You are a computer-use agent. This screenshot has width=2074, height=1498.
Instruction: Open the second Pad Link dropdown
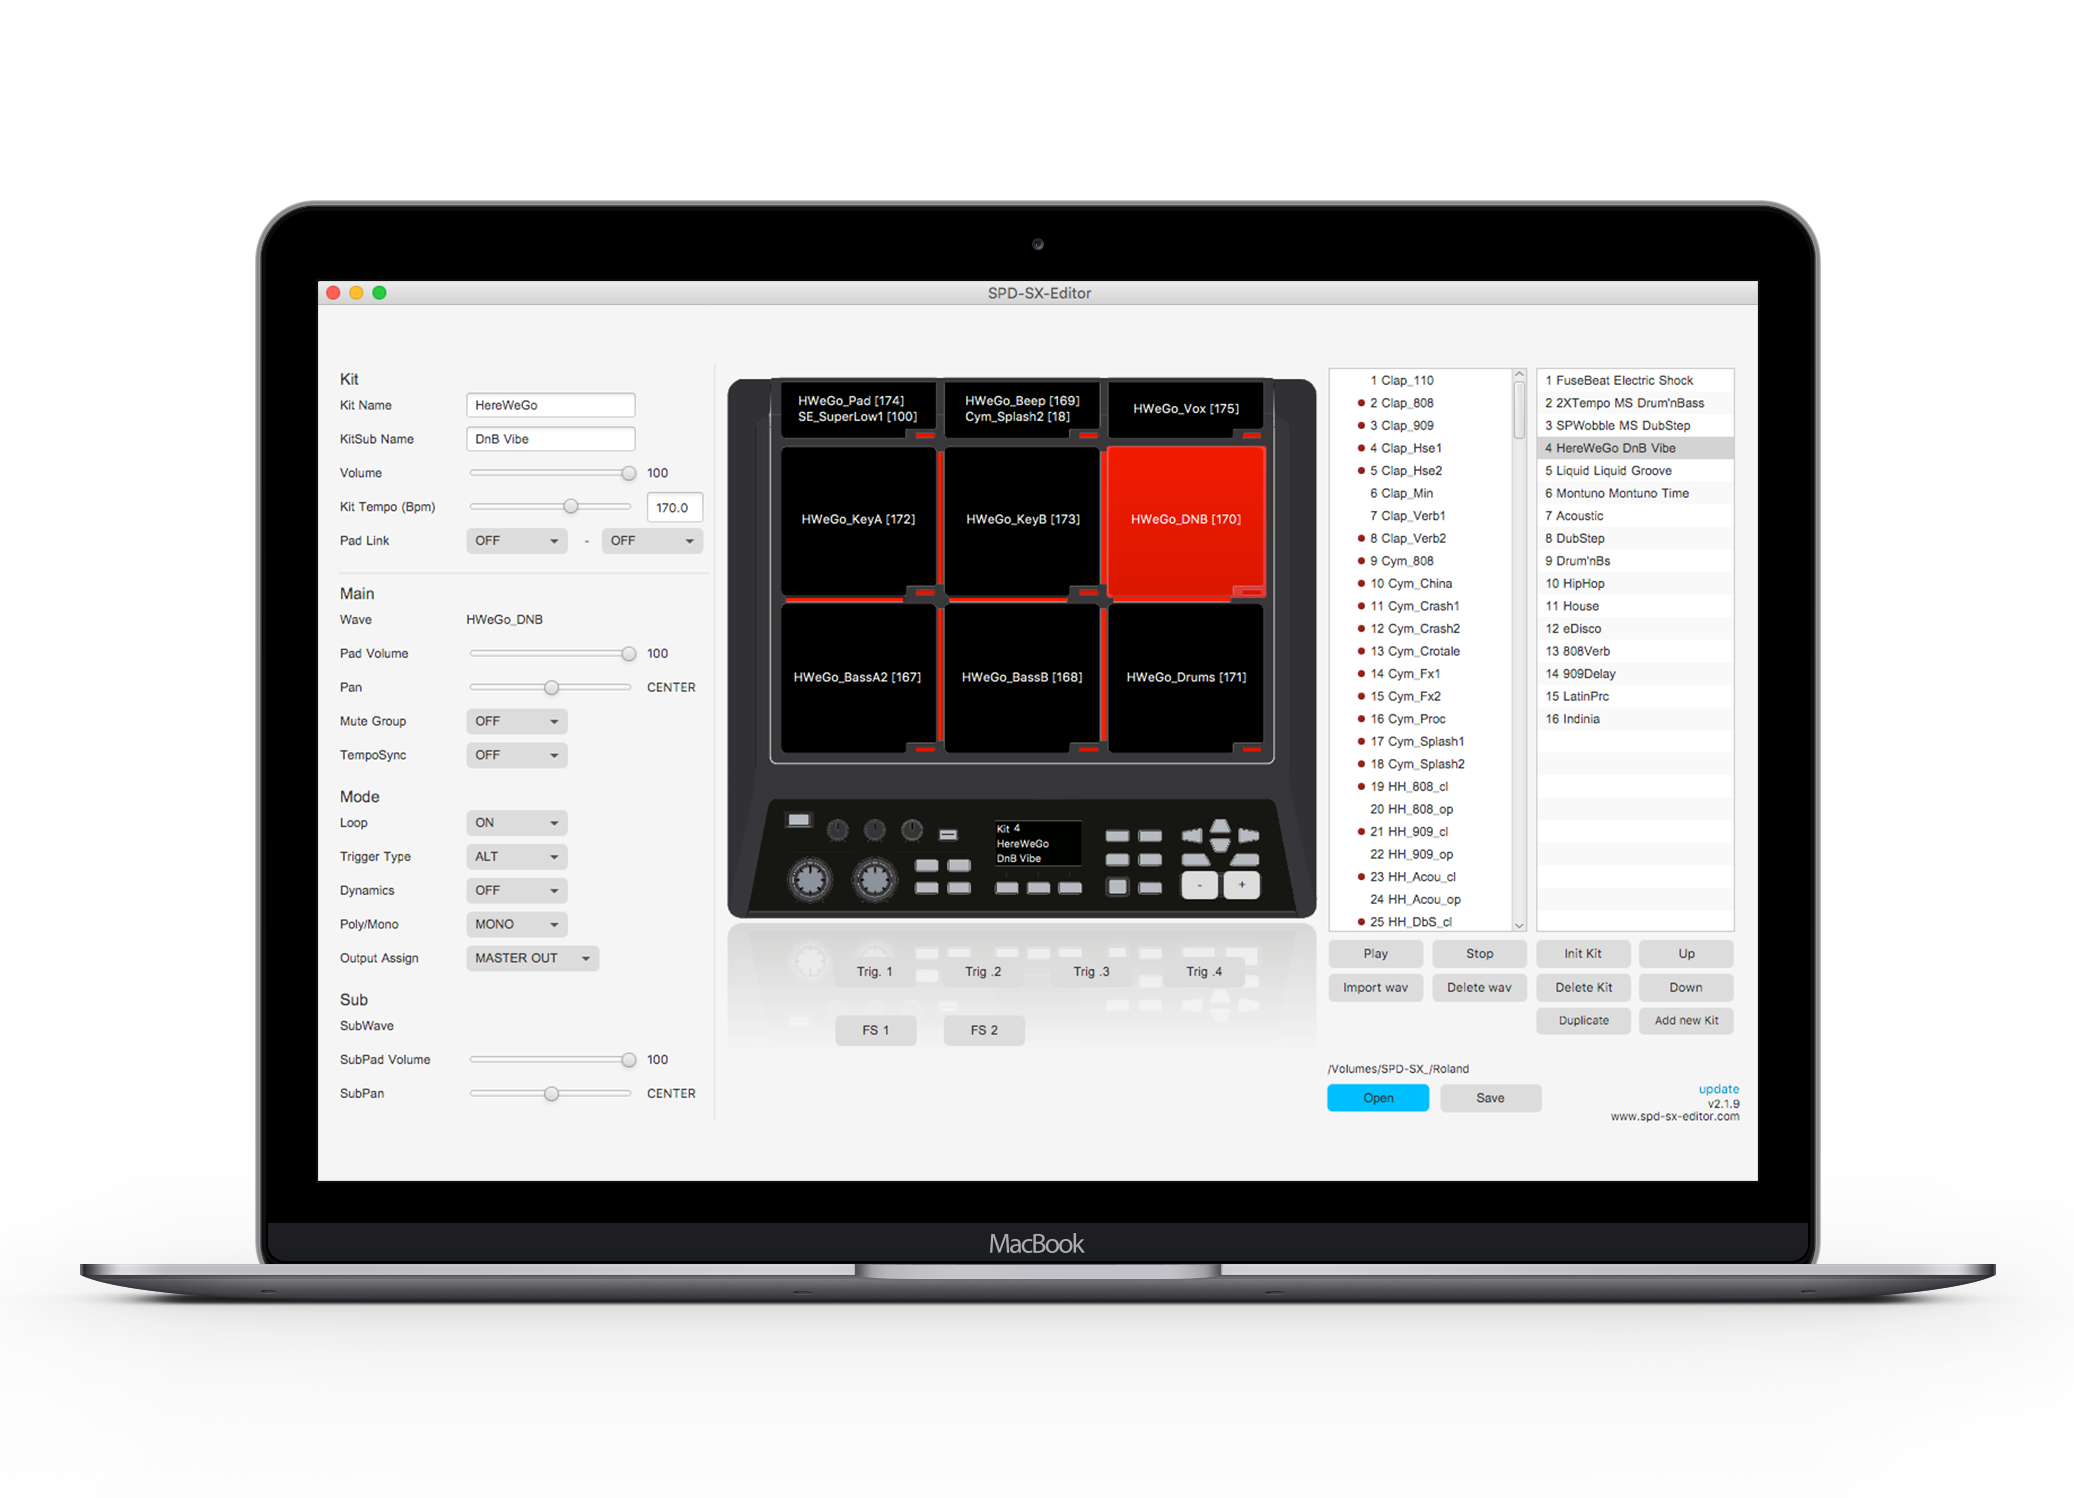[x=652, y=541]
